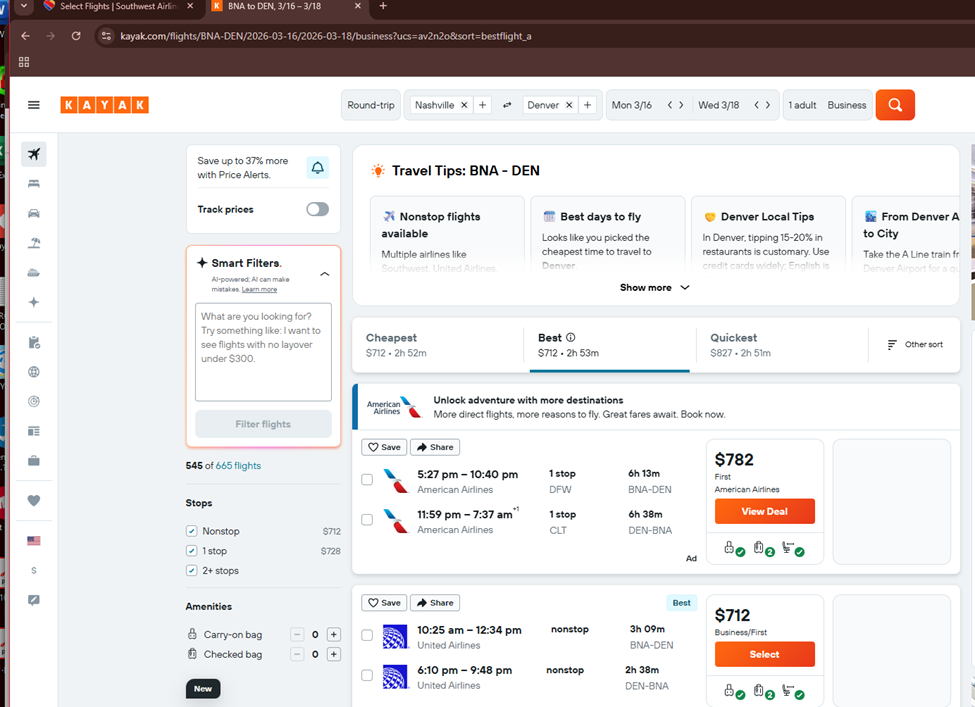Open Trips heart icon in sidebar
This screenshot has height=707, width=975.
(x=34, y=501)
